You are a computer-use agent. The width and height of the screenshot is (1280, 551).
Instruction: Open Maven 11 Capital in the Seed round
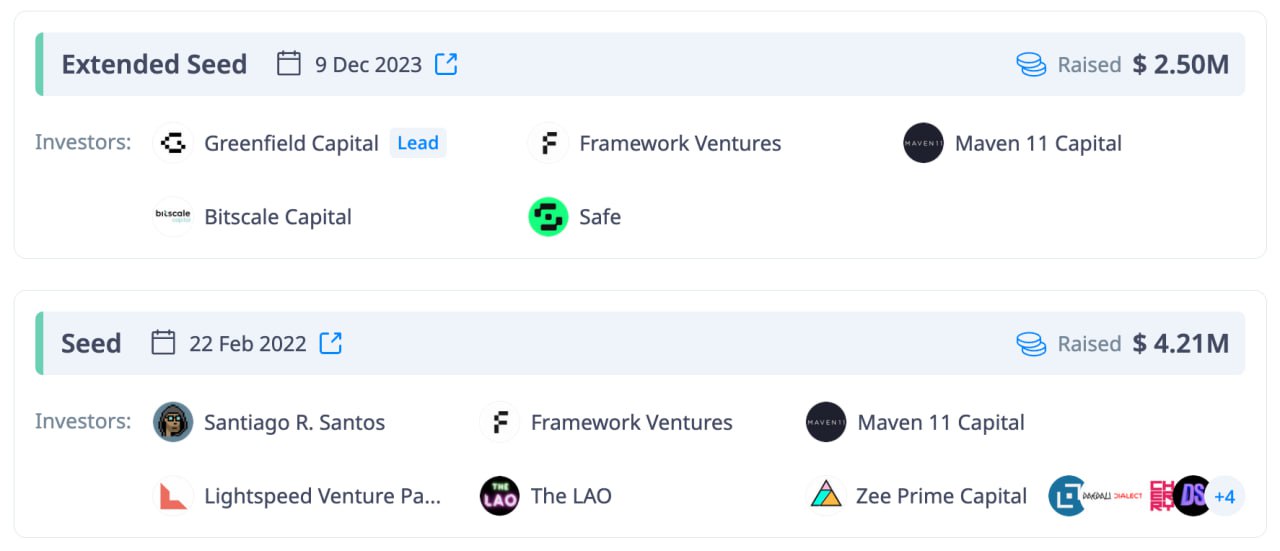[941, 422]
